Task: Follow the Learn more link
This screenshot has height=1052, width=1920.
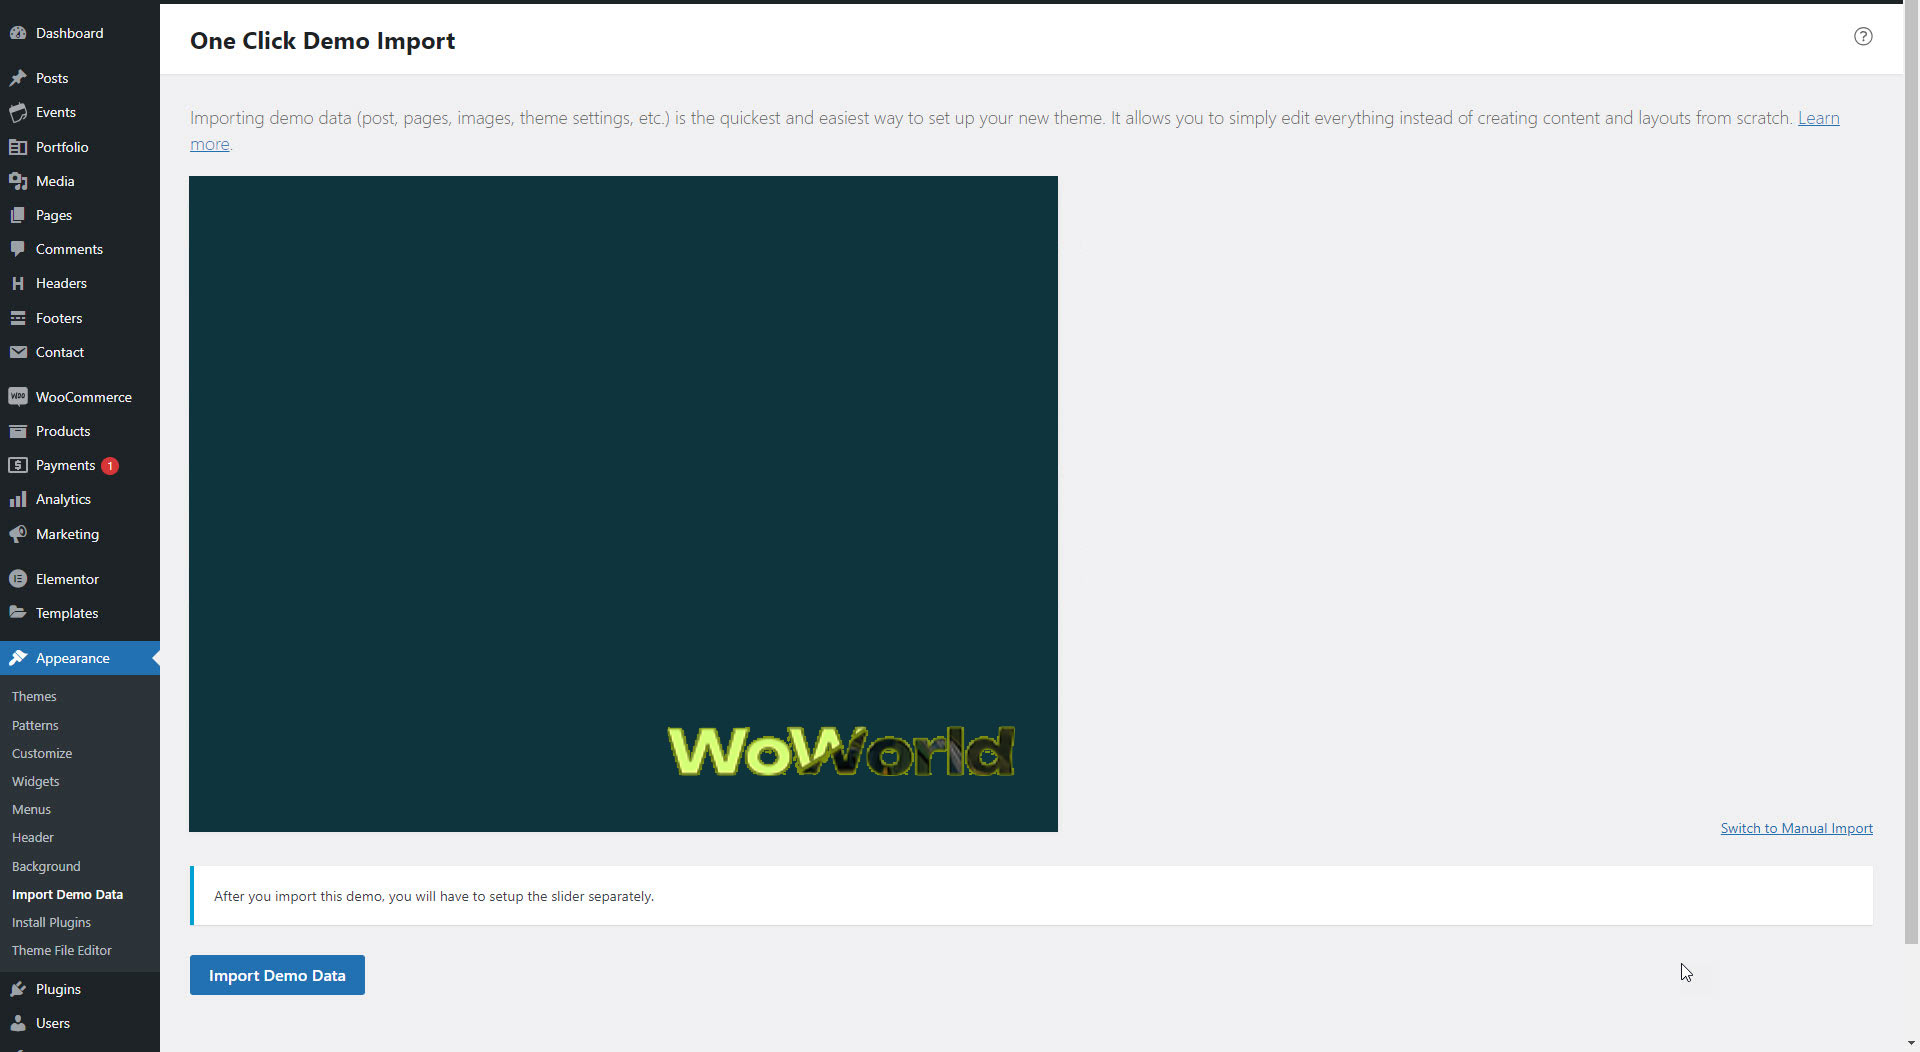Action: (1818, 118)
